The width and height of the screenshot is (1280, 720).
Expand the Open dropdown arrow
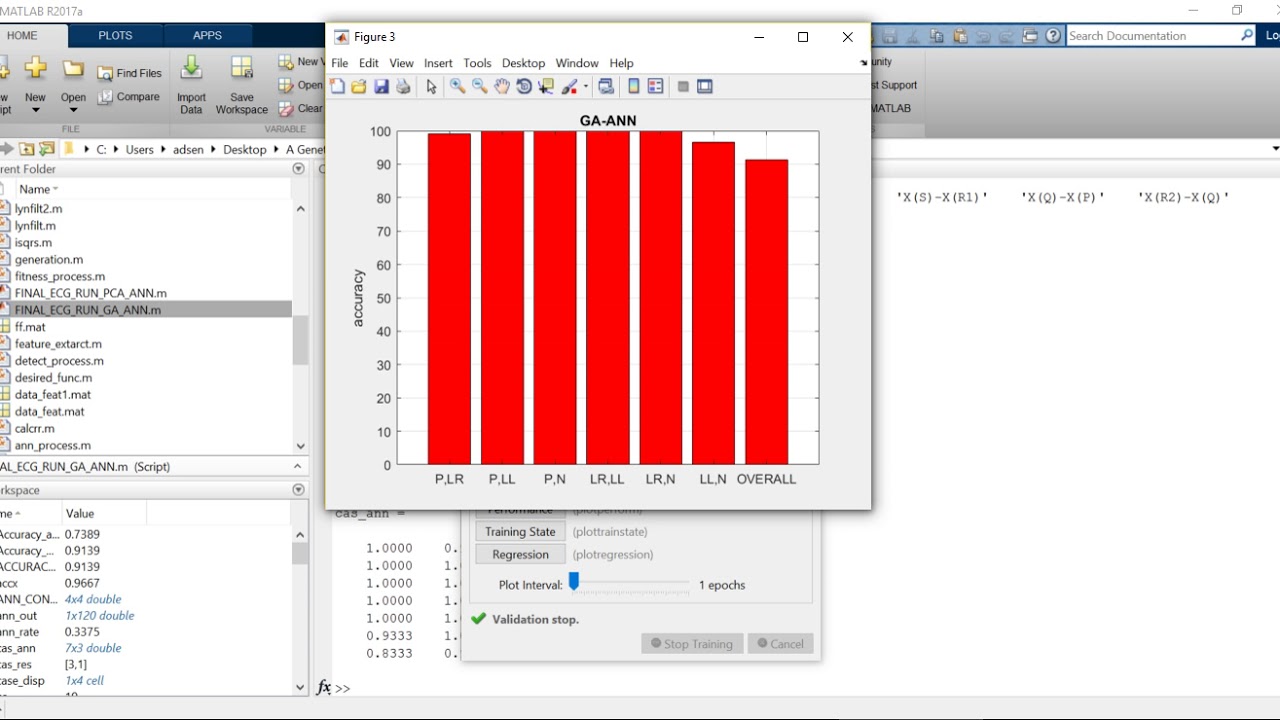pyautogui.click(x=73, y=110)
